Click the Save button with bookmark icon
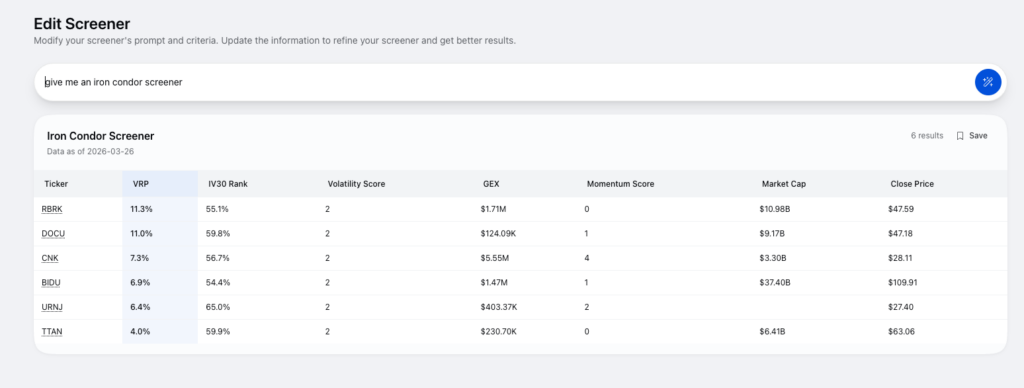 [x=972, y=136]
